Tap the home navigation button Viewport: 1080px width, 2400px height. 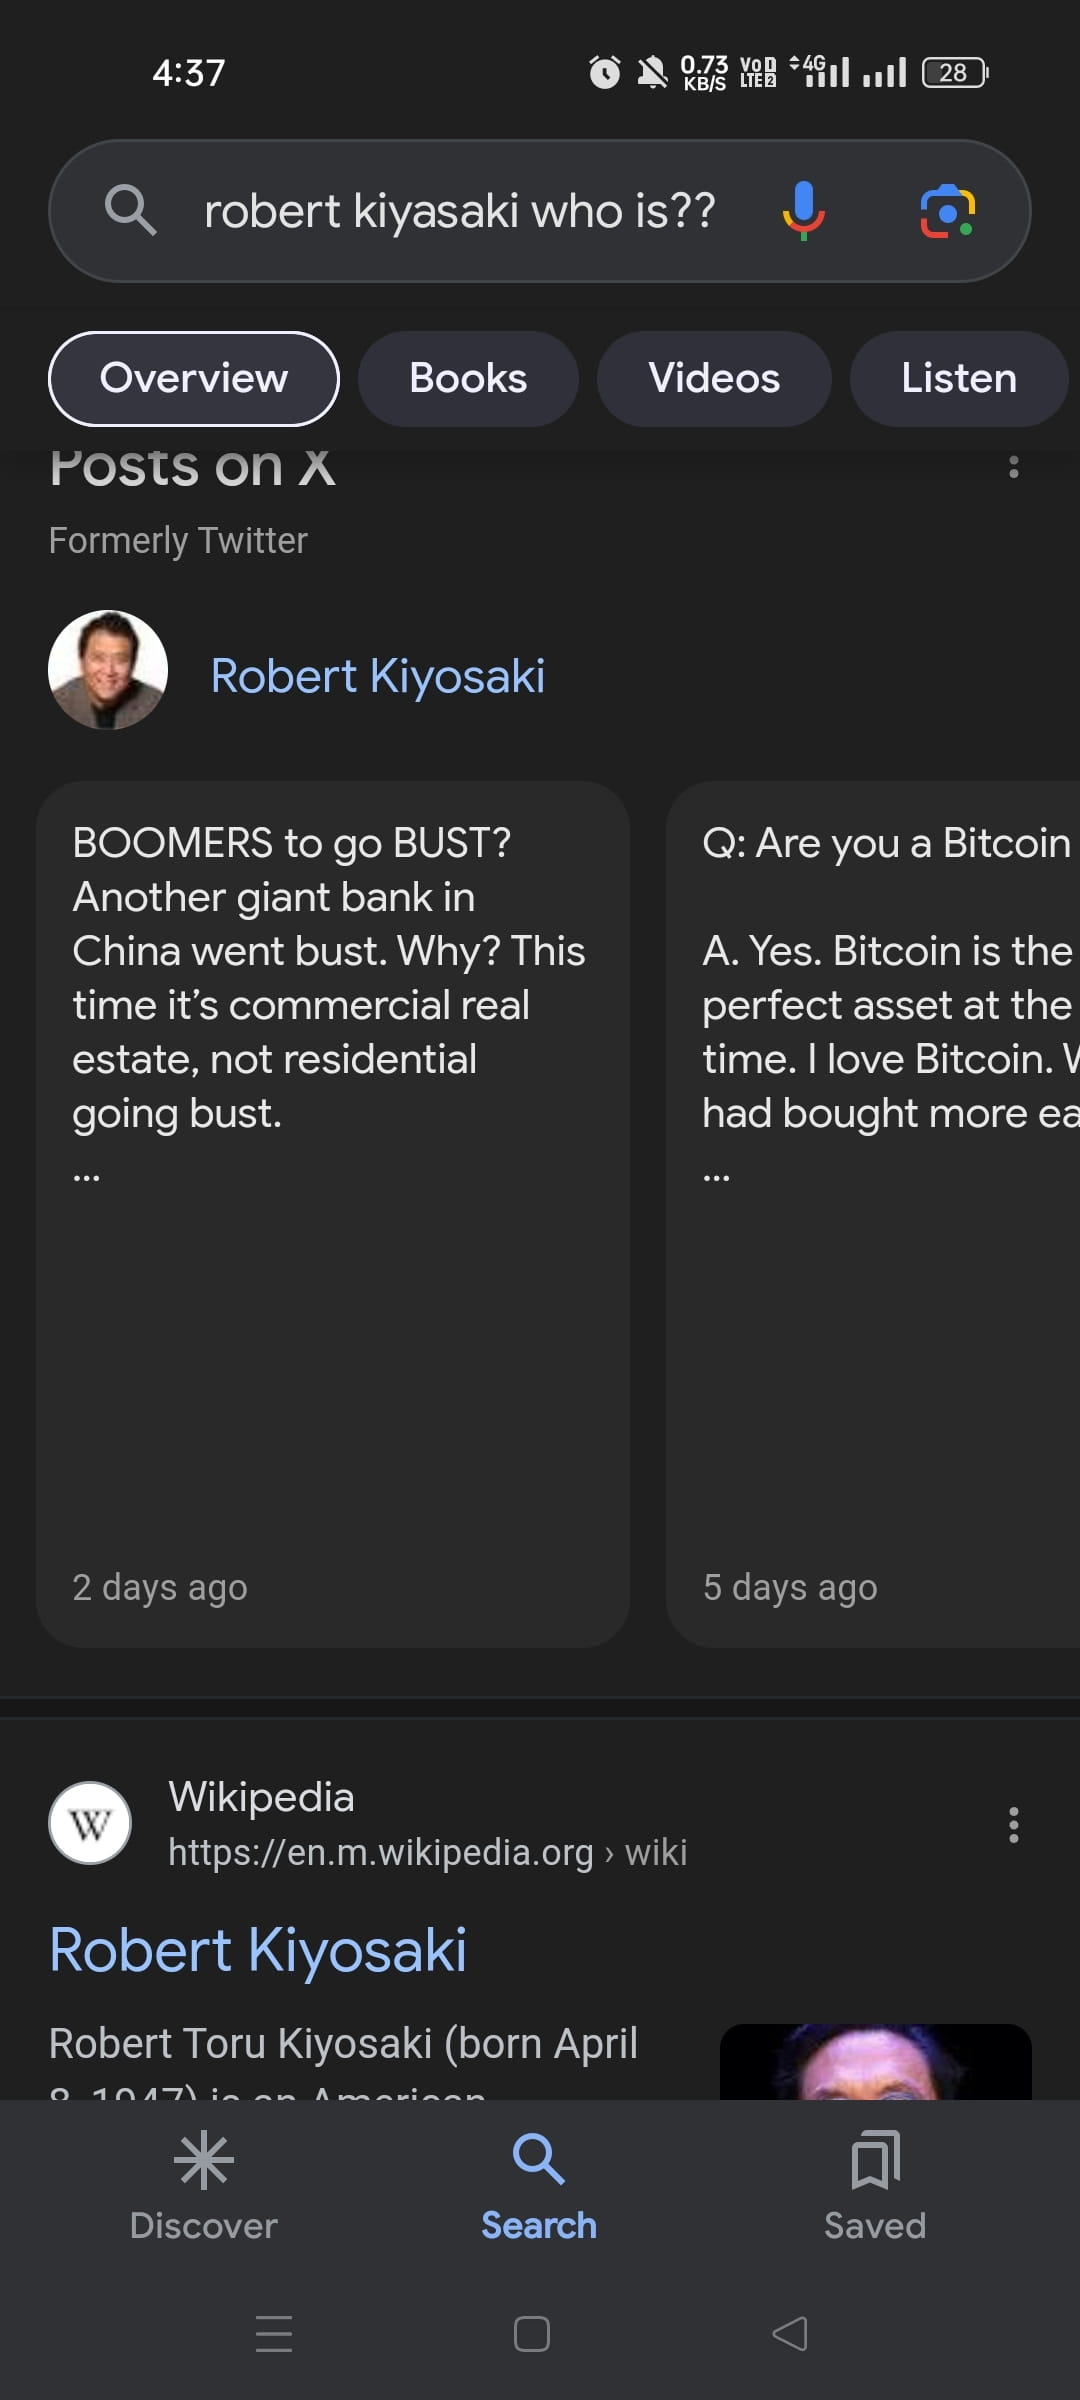(531, 2336)
